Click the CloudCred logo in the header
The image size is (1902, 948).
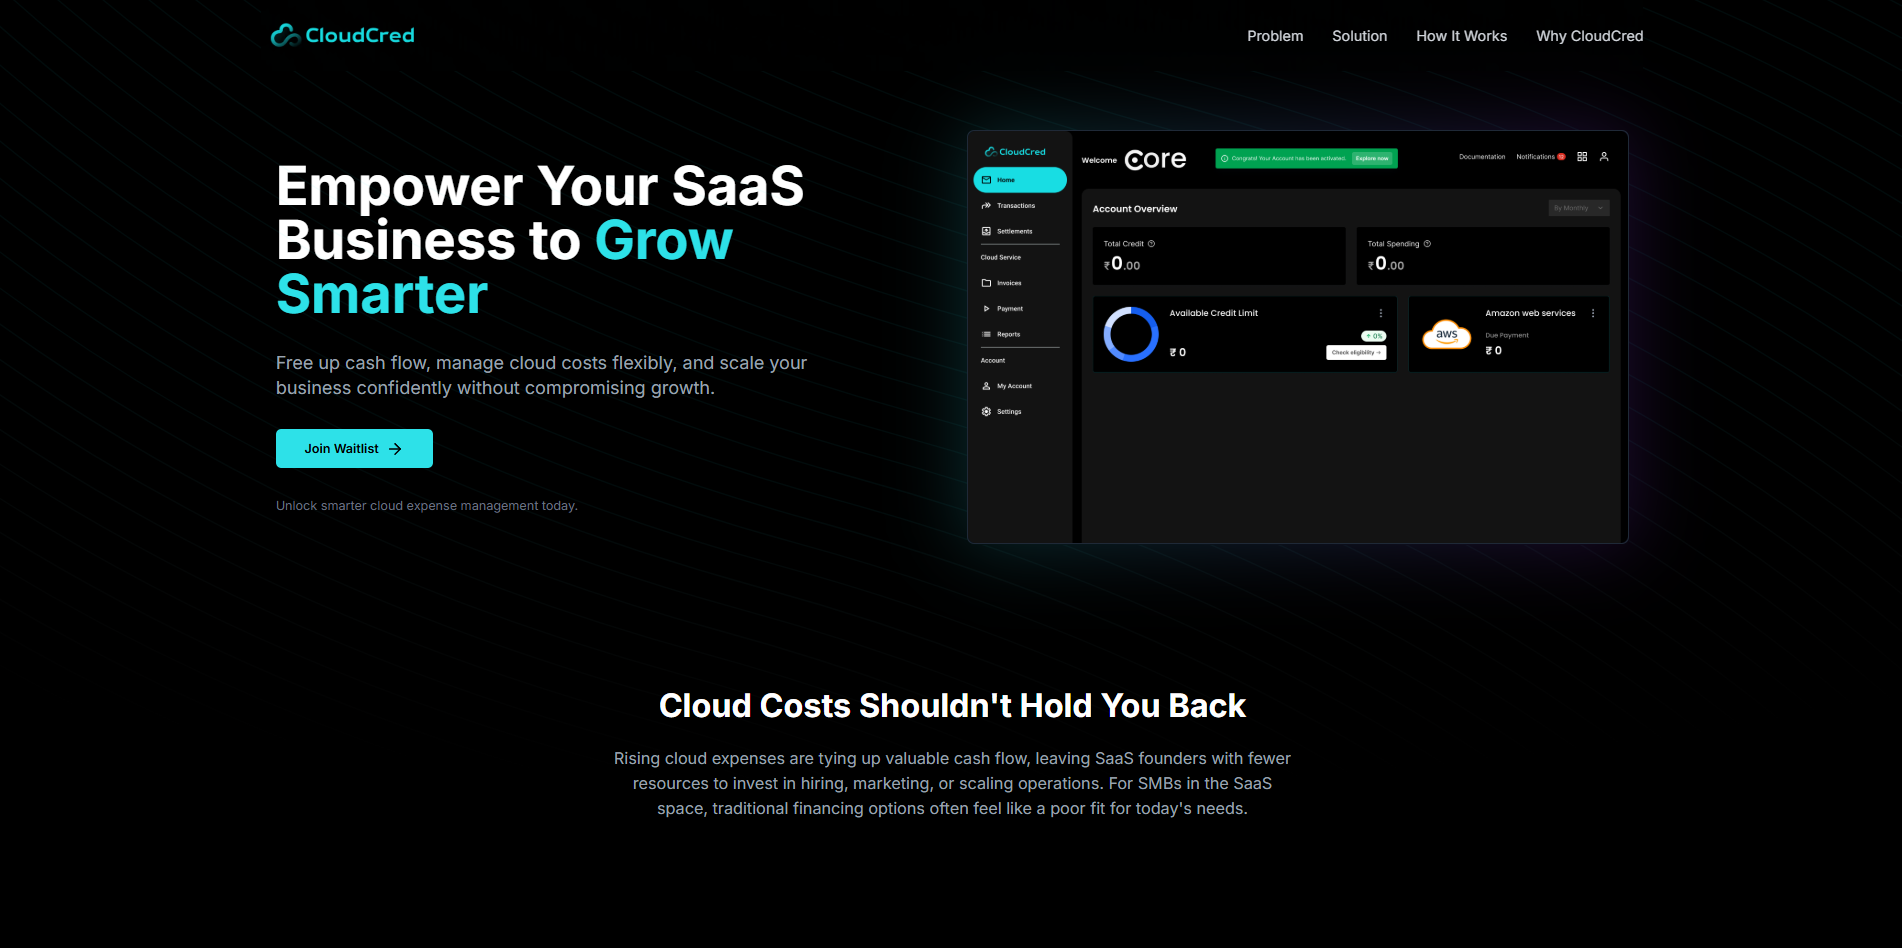tap(342, 35)
